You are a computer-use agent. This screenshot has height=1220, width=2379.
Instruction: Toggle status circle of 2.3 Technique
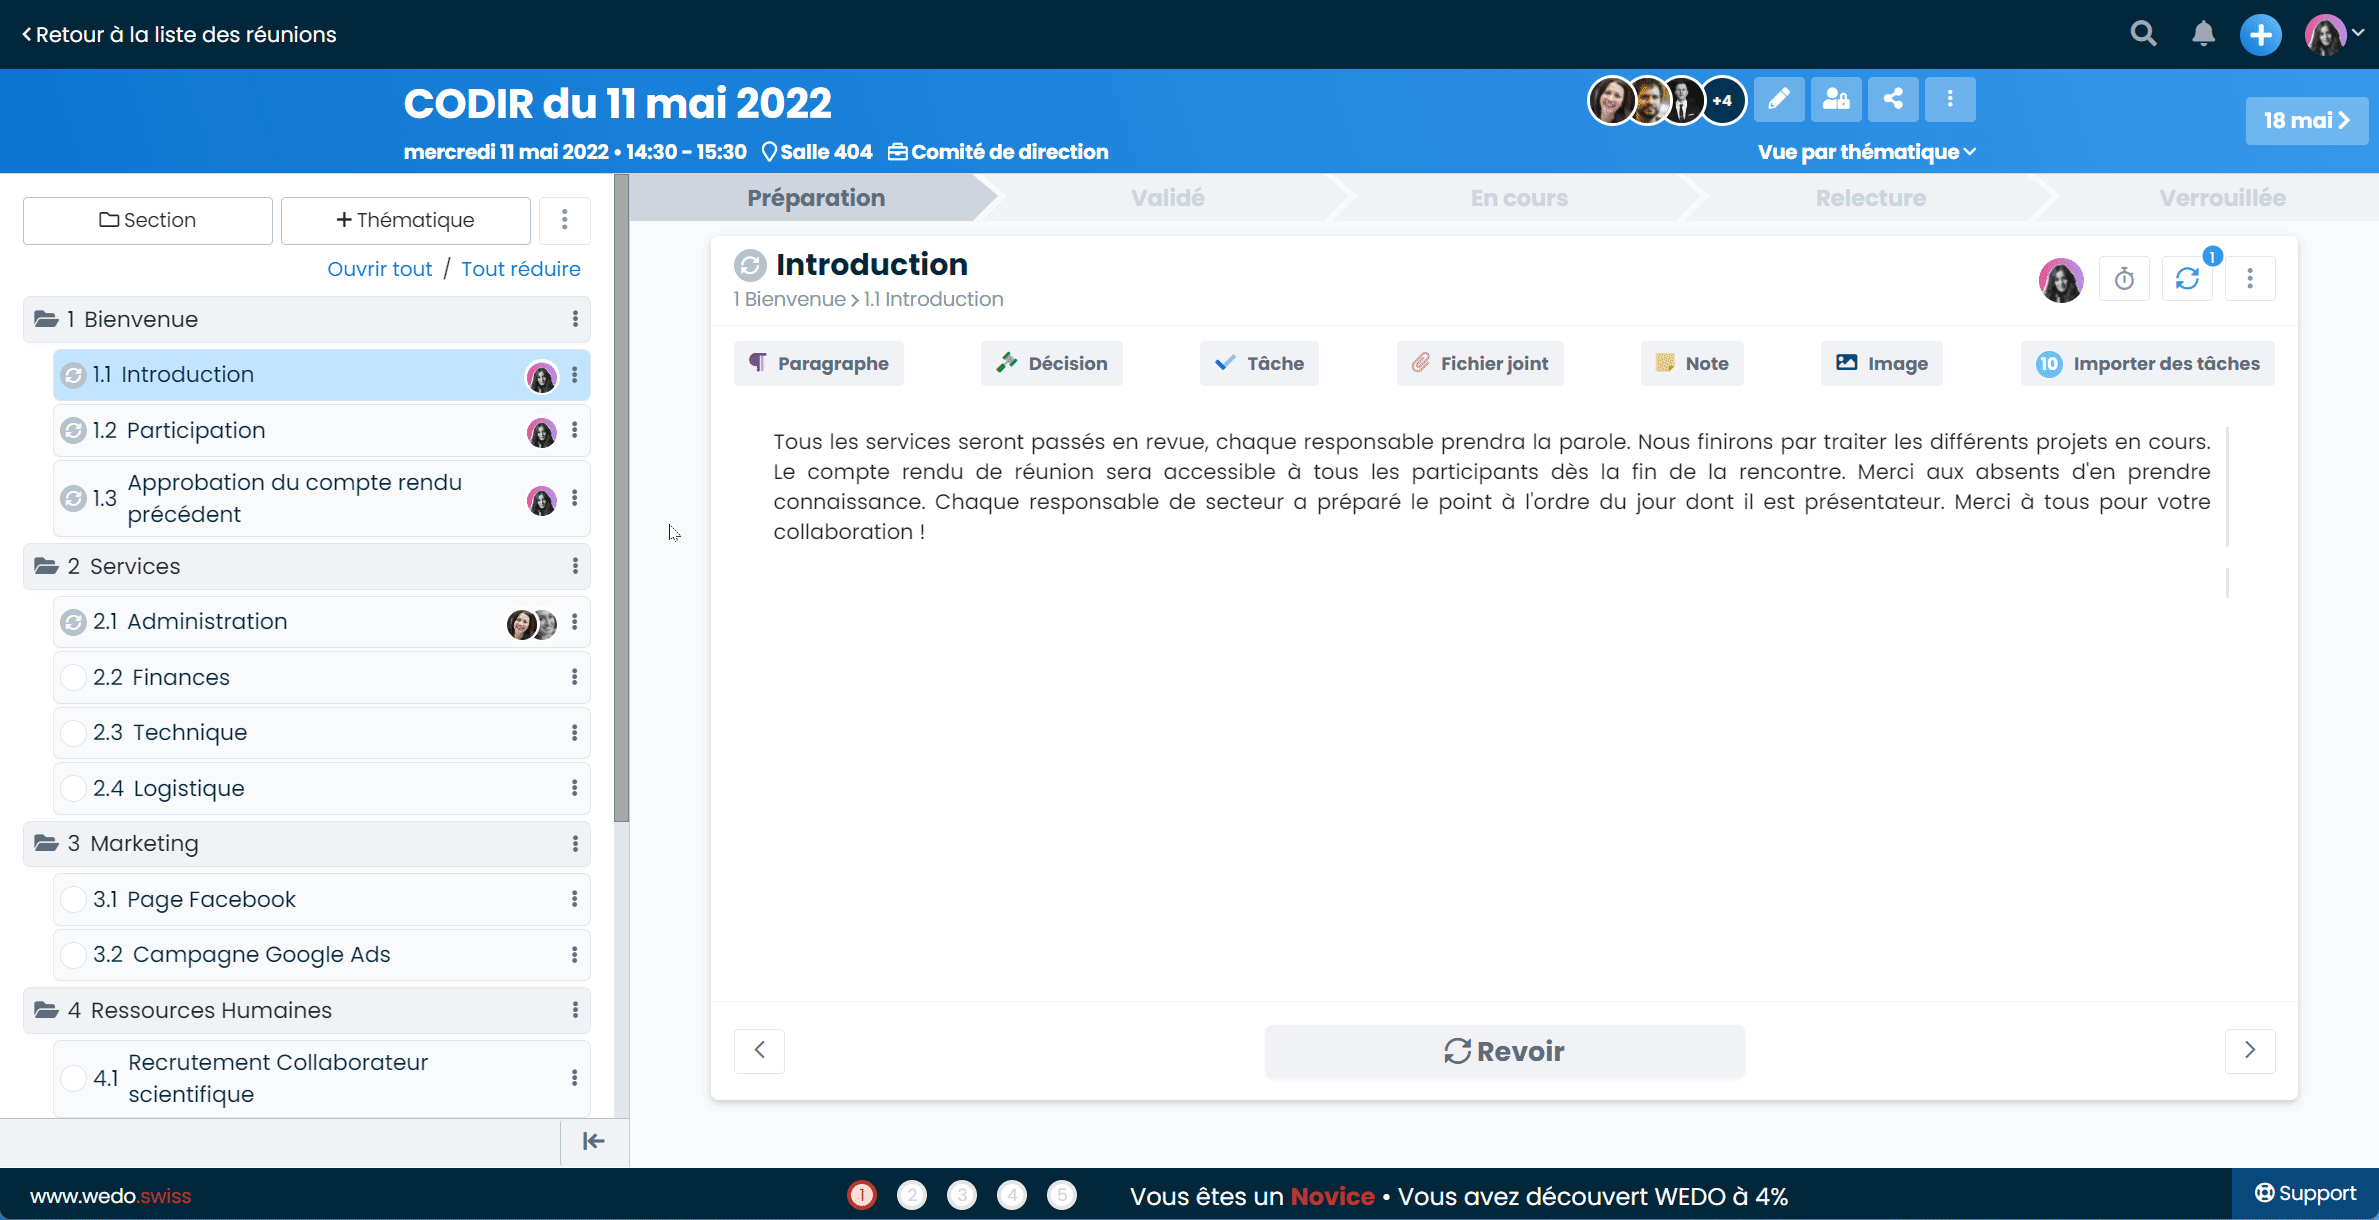(73, 733)
